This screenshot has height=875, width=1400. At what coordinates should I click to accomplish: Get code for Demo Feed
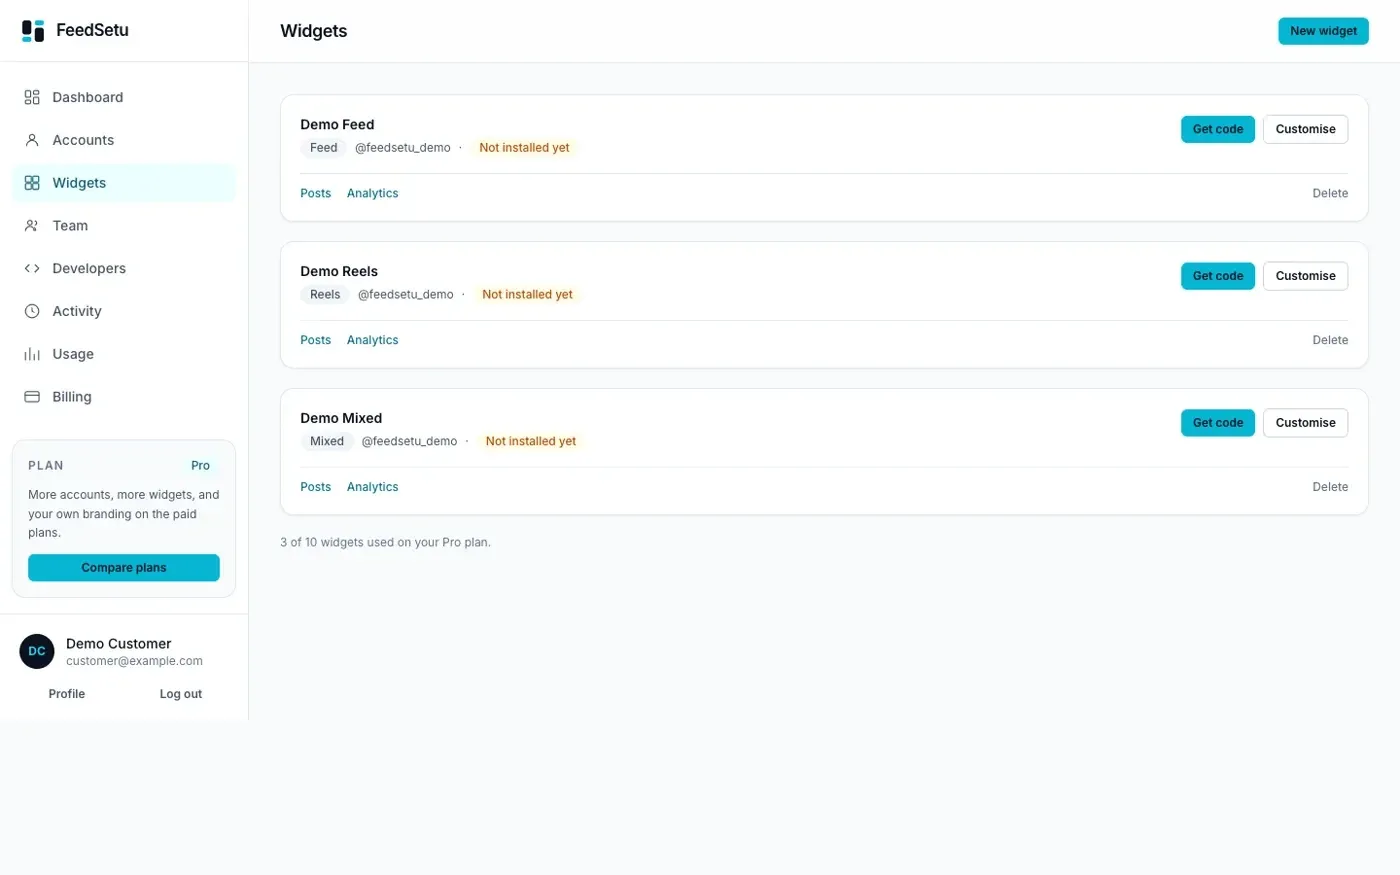point(1217,129)
